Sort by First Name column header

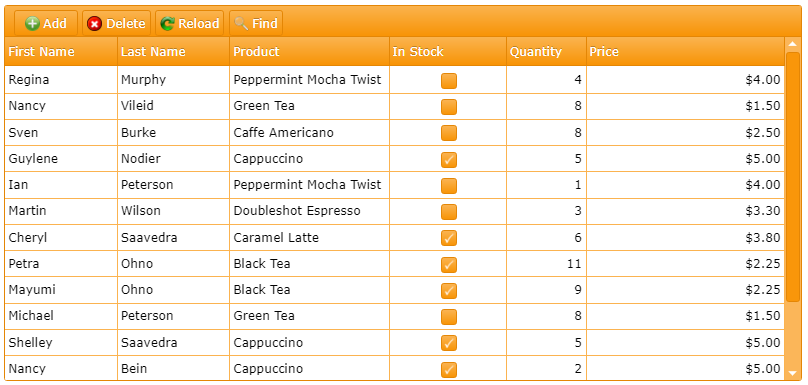pos(61,52)
